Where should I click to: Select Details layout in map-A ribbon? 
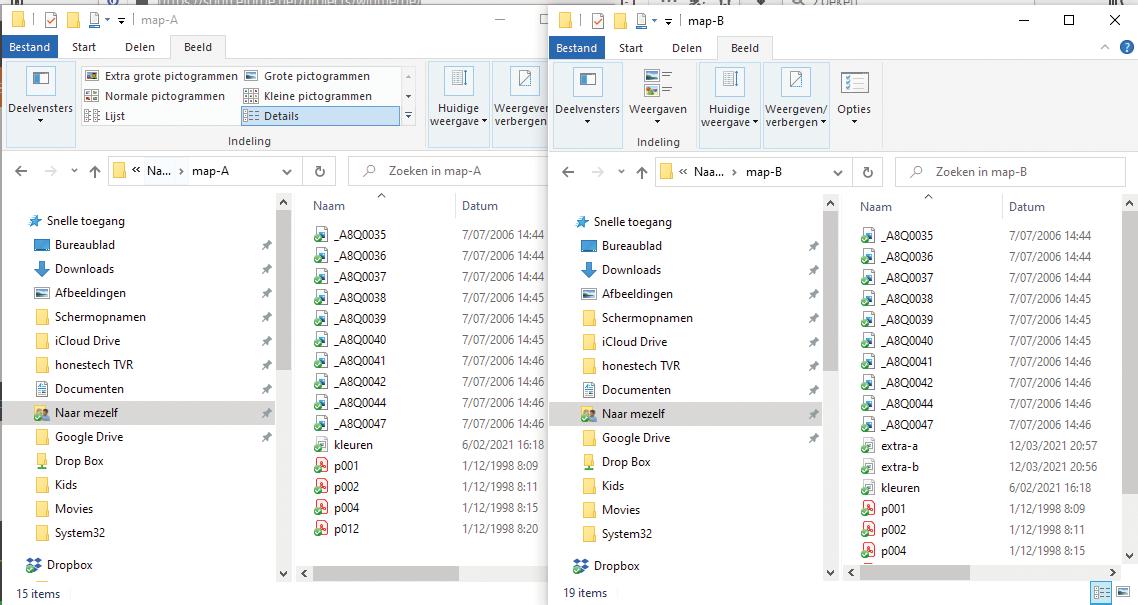320,116
